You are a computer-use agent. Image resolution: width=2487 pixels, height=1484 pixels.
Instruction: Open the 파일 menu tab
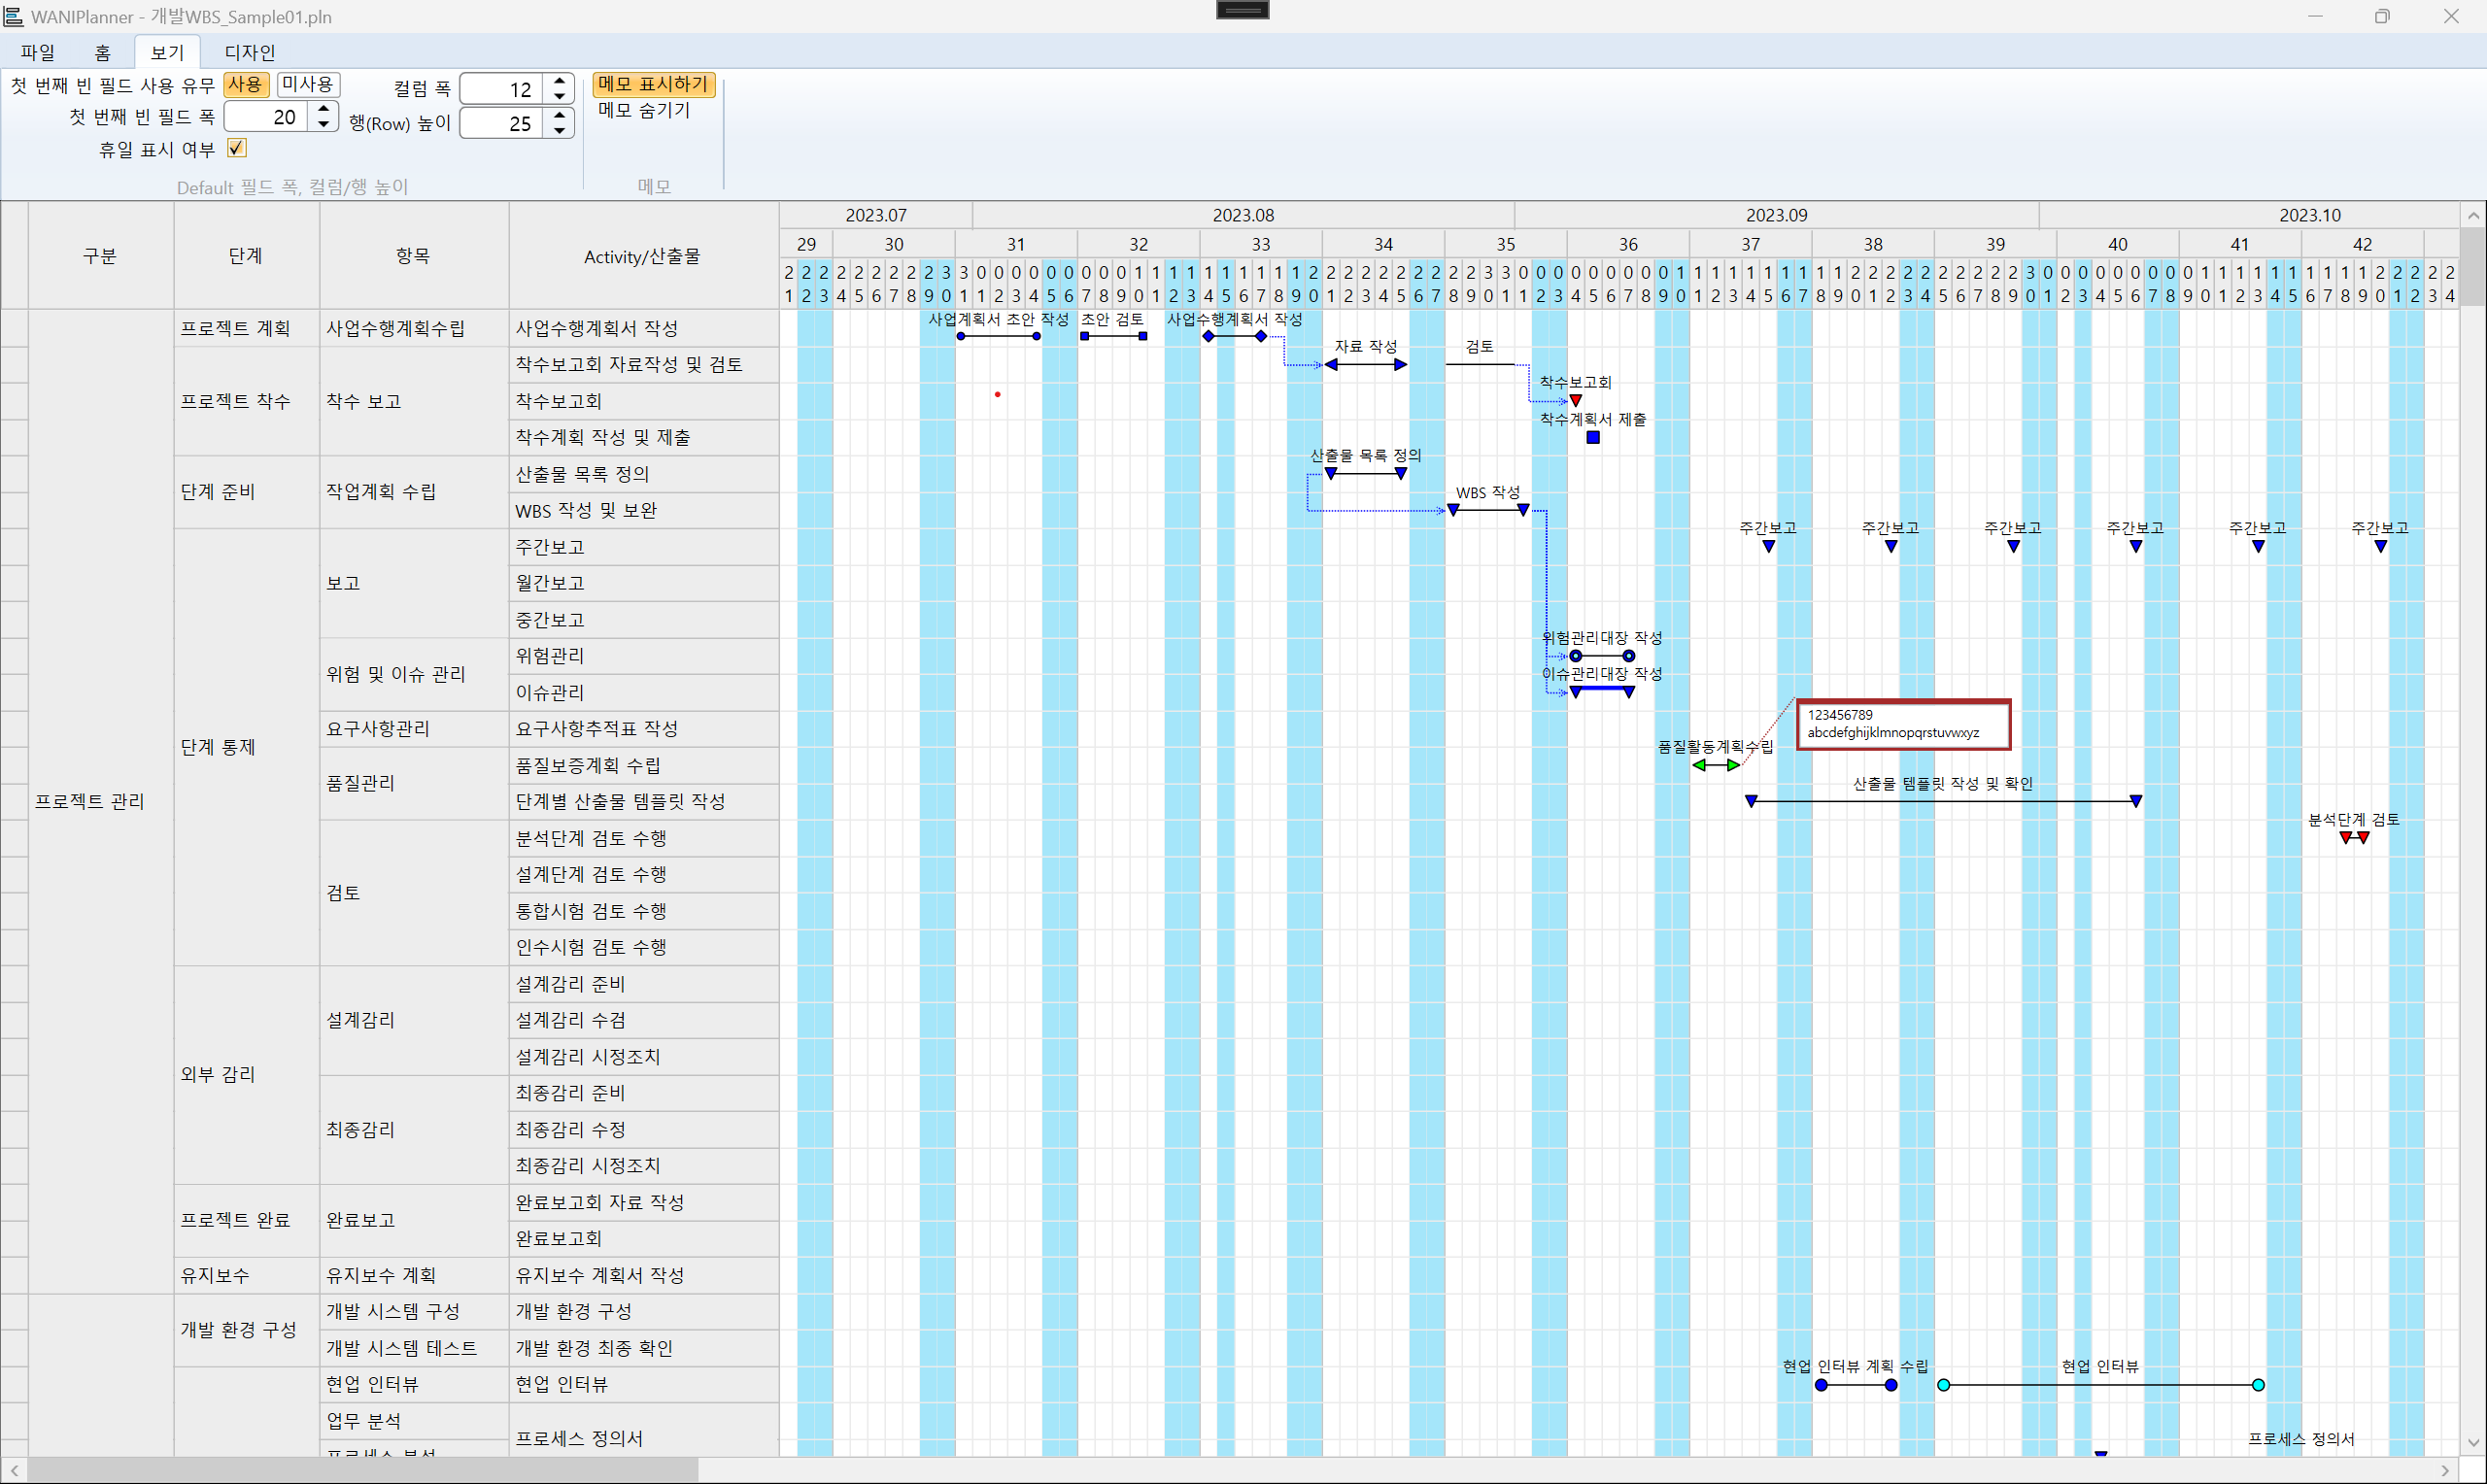tap(38, 52)
